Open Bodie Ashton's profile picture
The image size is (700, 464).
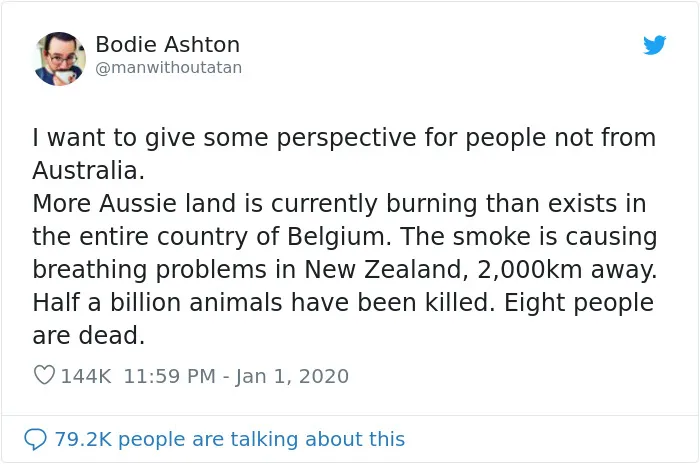[59, 59]
